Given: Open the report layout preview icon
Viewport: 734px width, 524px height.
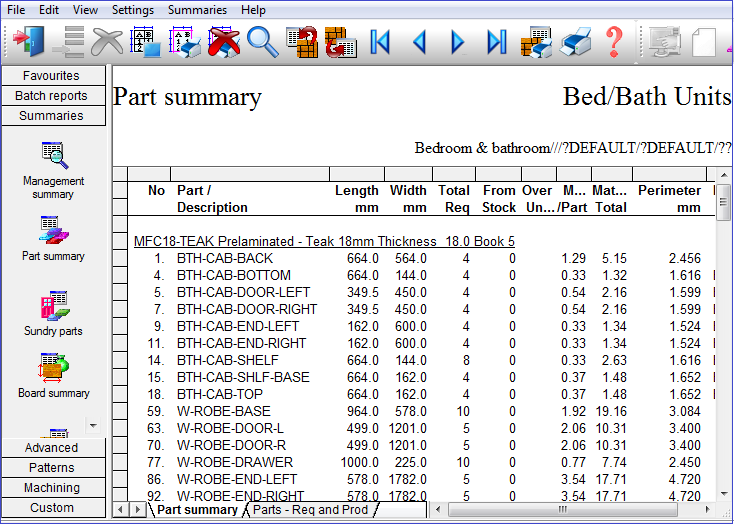Looking at the screenshot, I should tap(146, 41).
